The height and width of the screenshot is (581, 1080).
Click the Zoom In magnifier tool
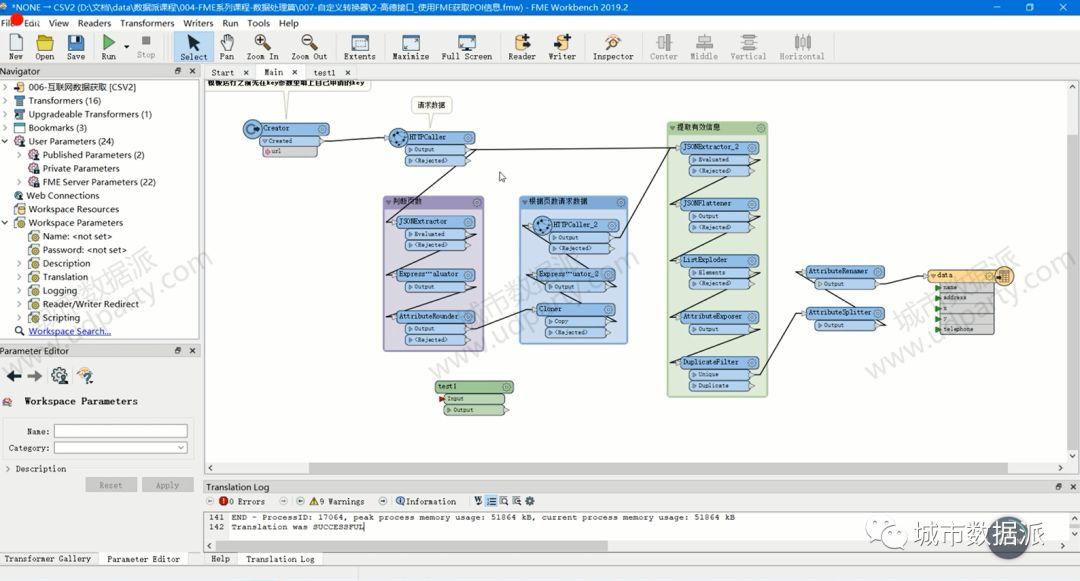[x=262, y=47]
